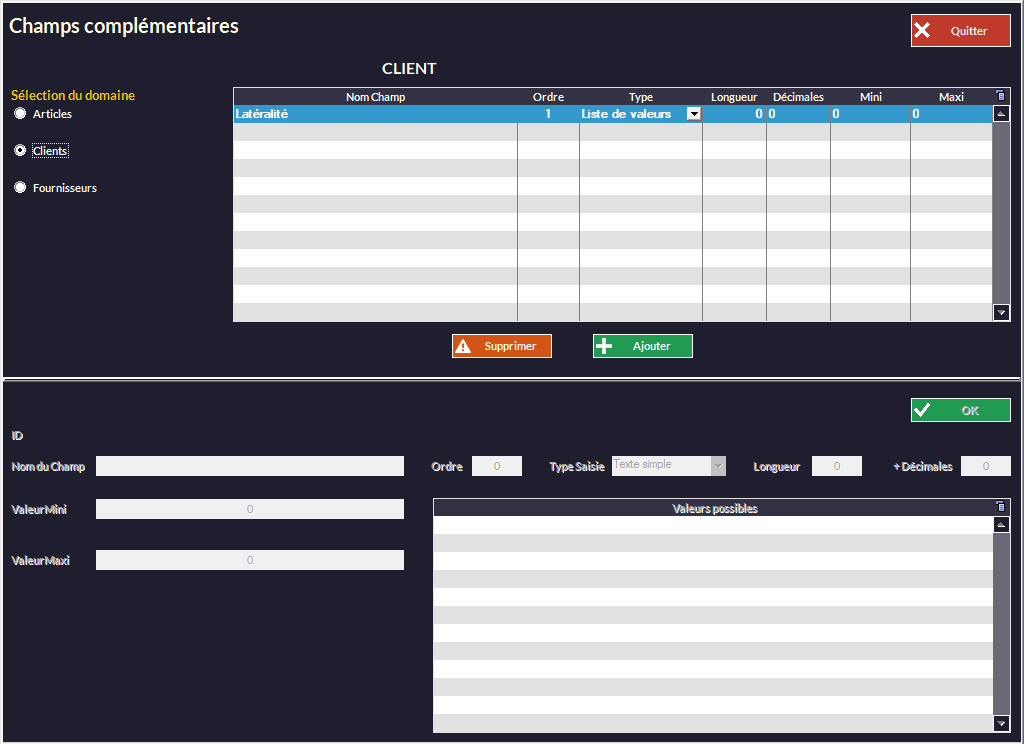Select the Clients domain radio button

click(20, 151)
